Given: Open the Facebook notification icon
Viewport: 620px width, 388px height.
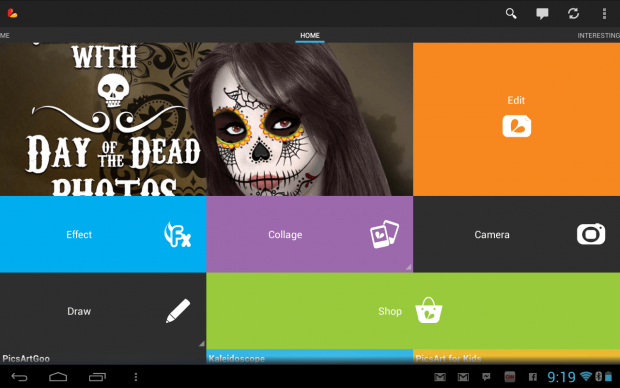Looking at the screenshot, I should (533, 377).
